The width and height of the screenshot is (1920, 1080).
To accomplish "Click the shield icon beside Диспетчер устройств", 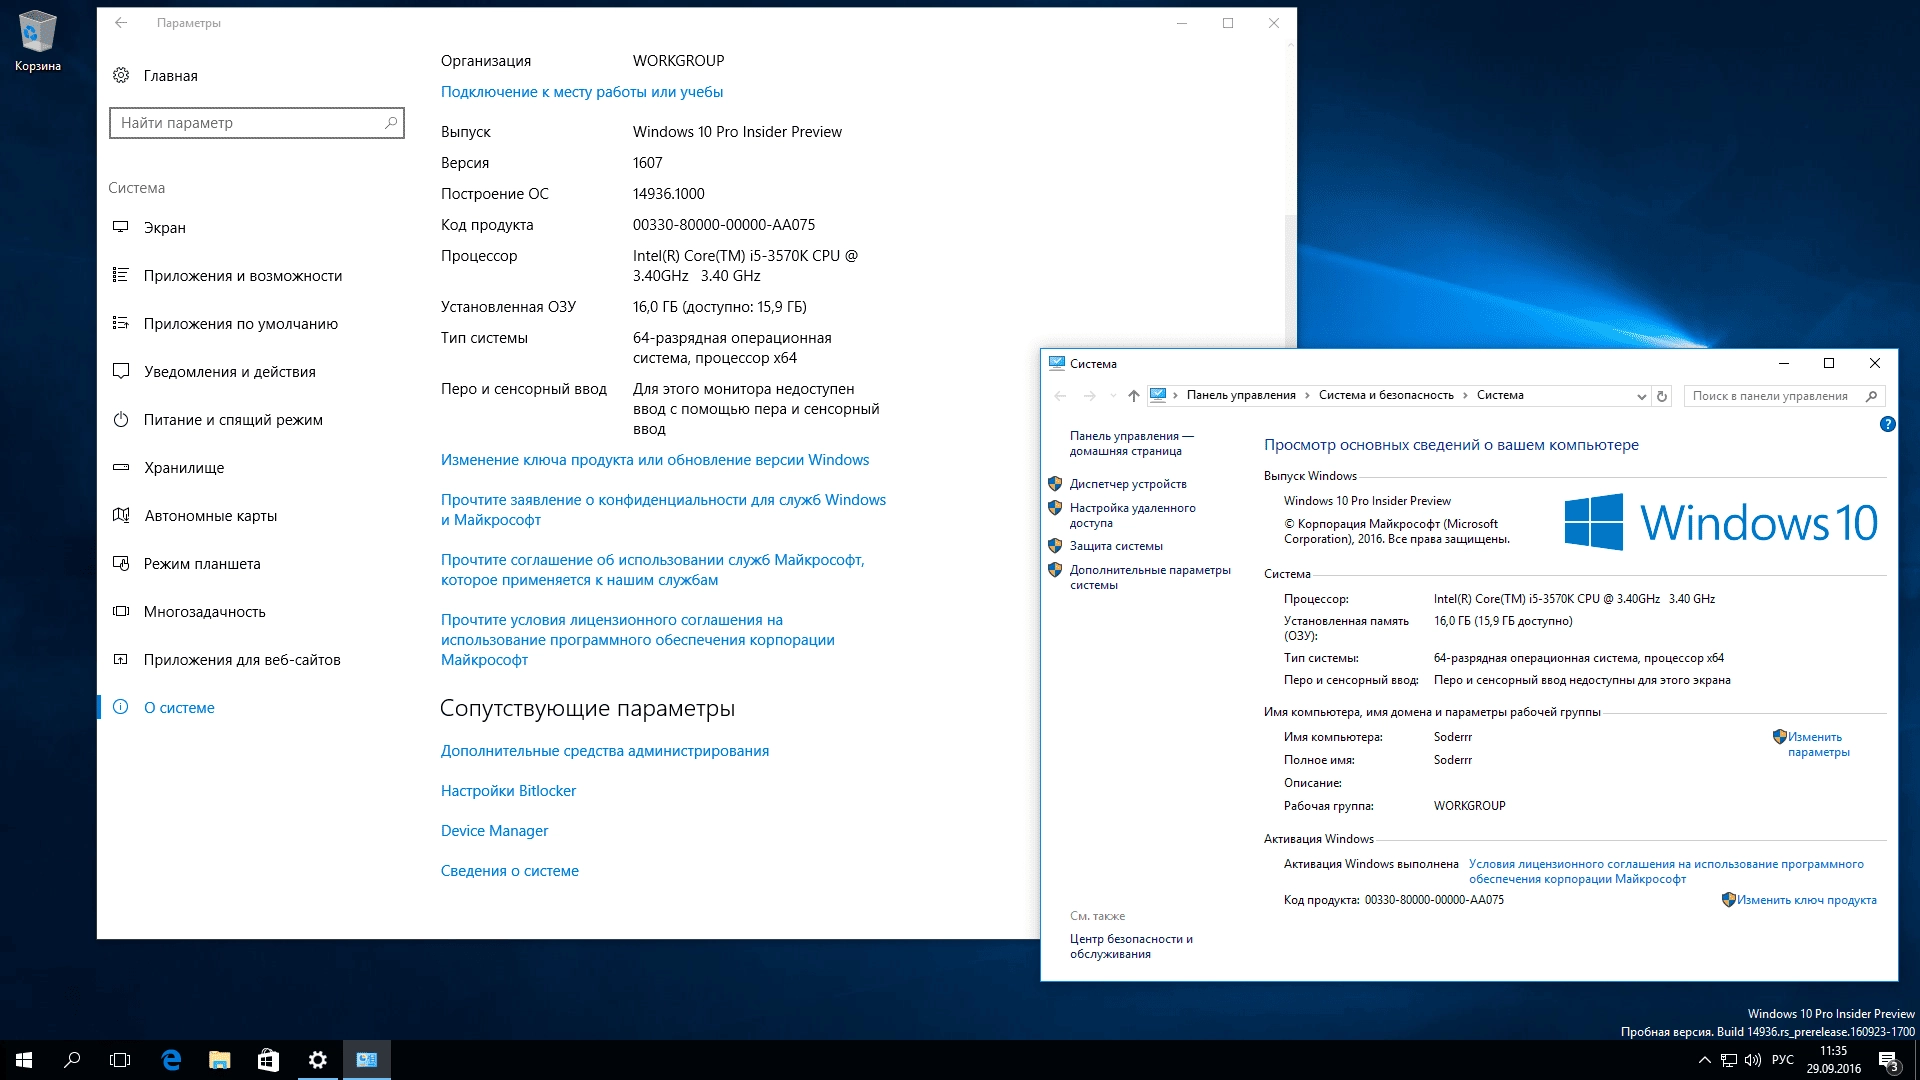I will pyautogui.click(x=1054, y=484).
